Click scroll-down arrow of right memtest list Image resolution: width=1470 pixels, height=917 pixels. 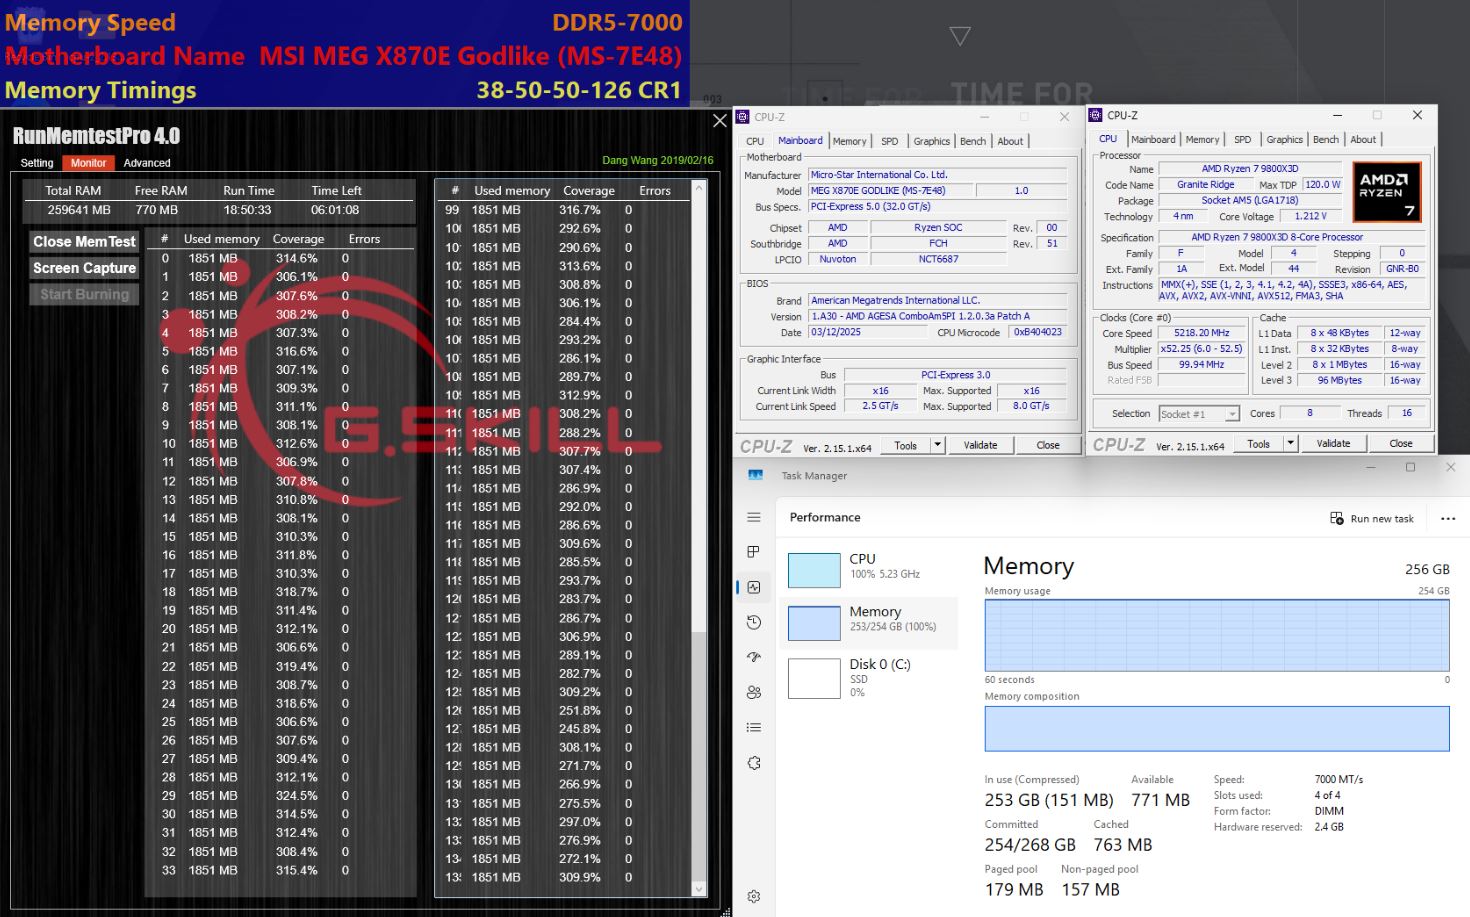(699, 888)
